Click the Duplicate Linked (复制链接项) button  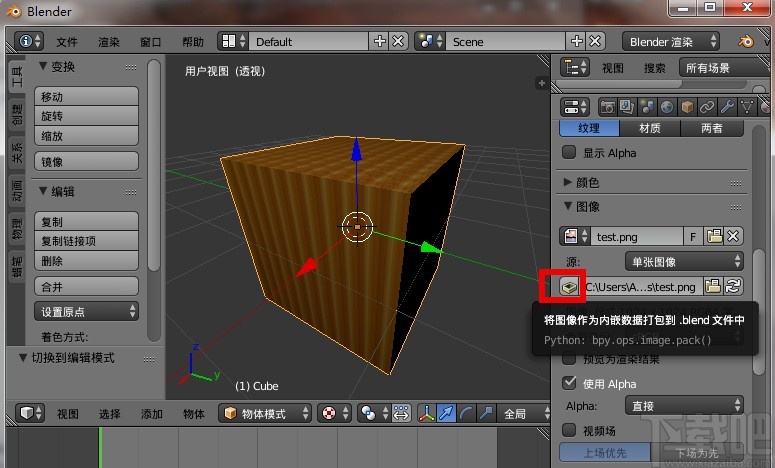pyautogui.click(x=86, y=241)
